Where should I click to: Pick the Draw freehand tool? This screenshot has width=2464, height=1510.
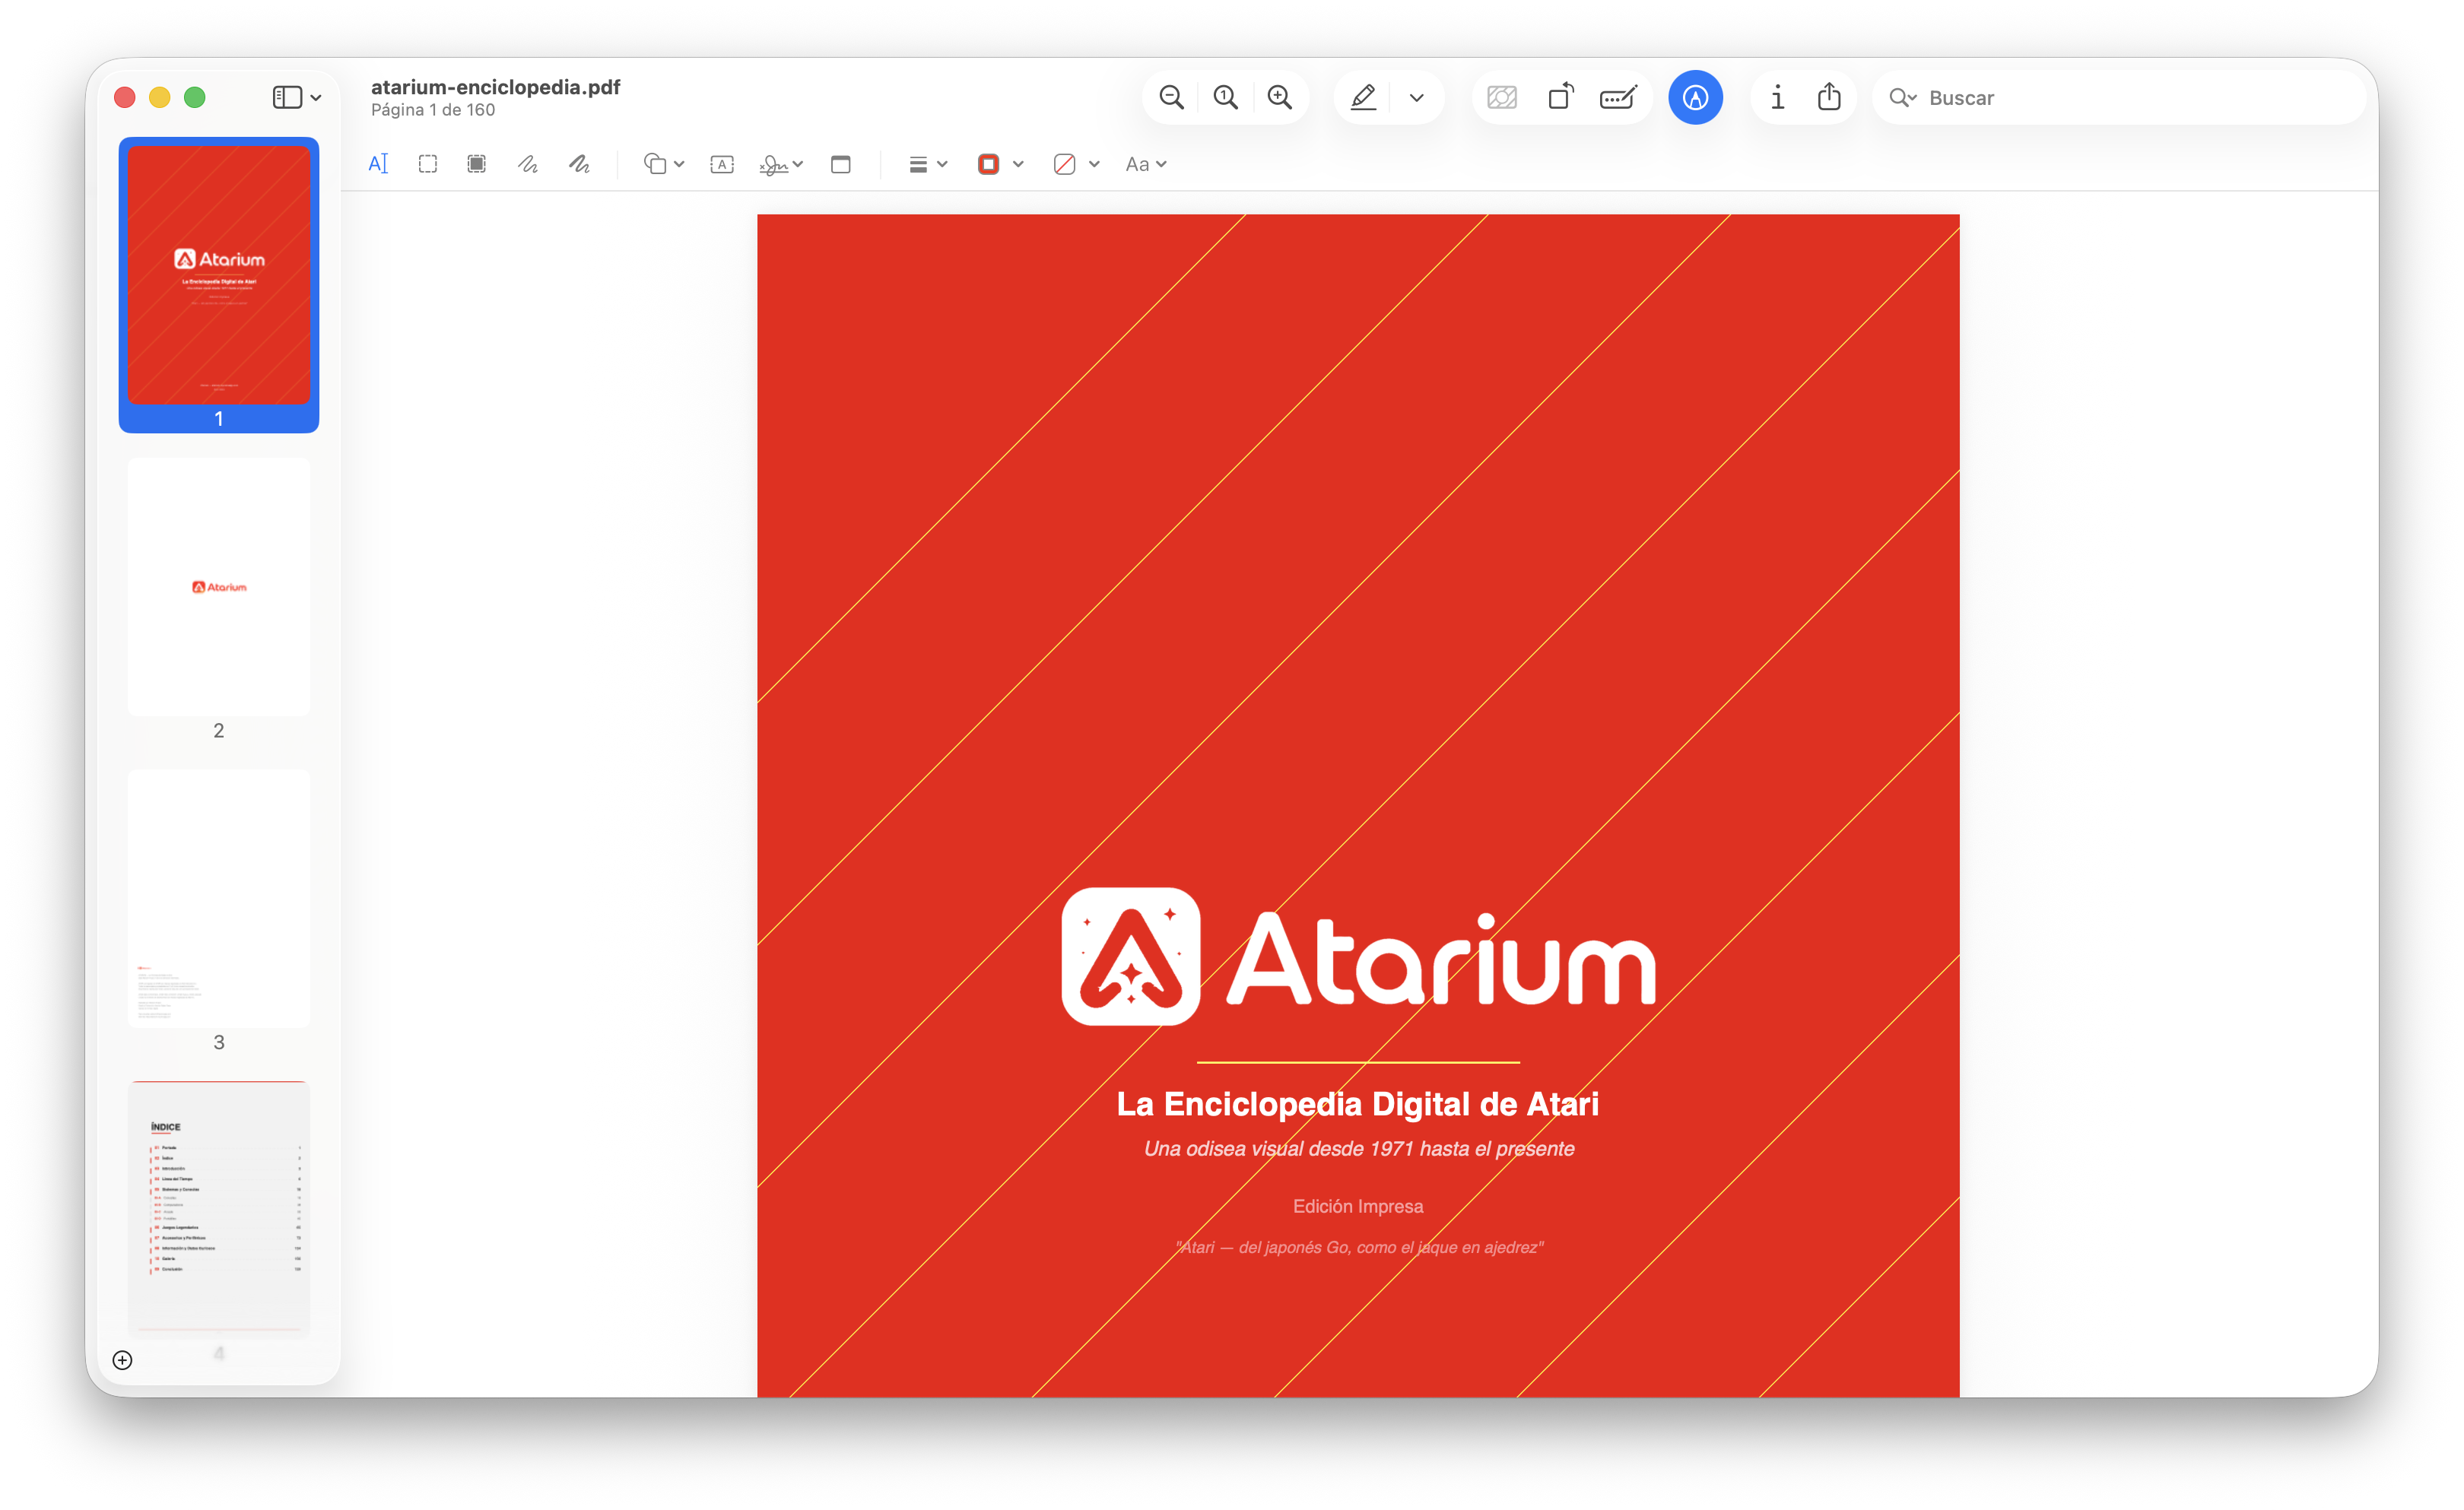point(579,164)
